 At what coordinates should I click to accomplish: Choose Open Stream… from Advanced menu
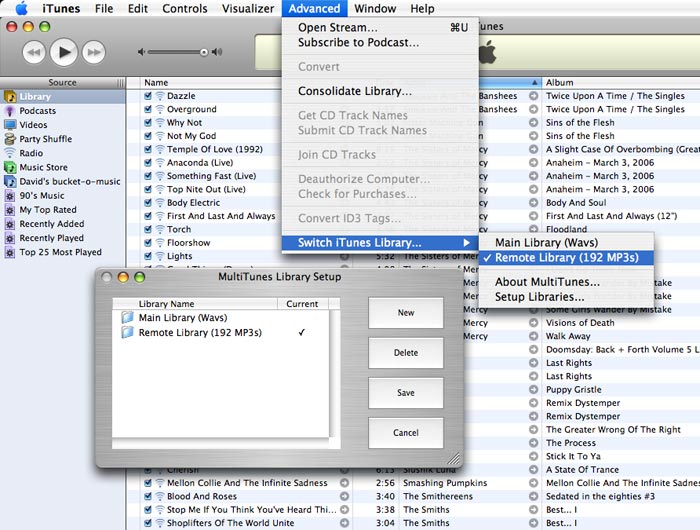[380, 27]
